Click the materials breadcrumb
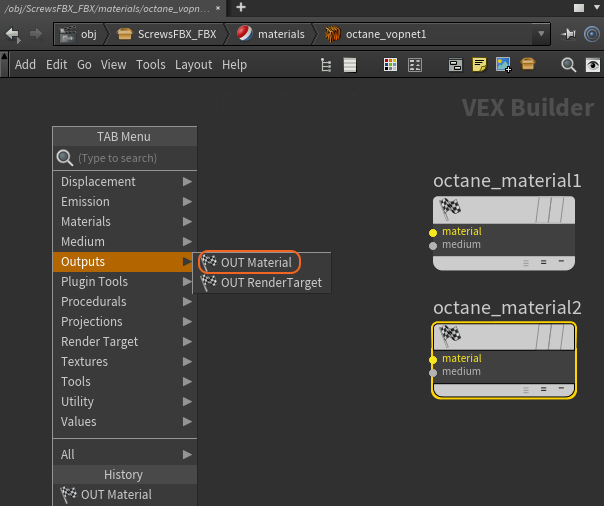604x506 pixels. [x=270, y=34]
